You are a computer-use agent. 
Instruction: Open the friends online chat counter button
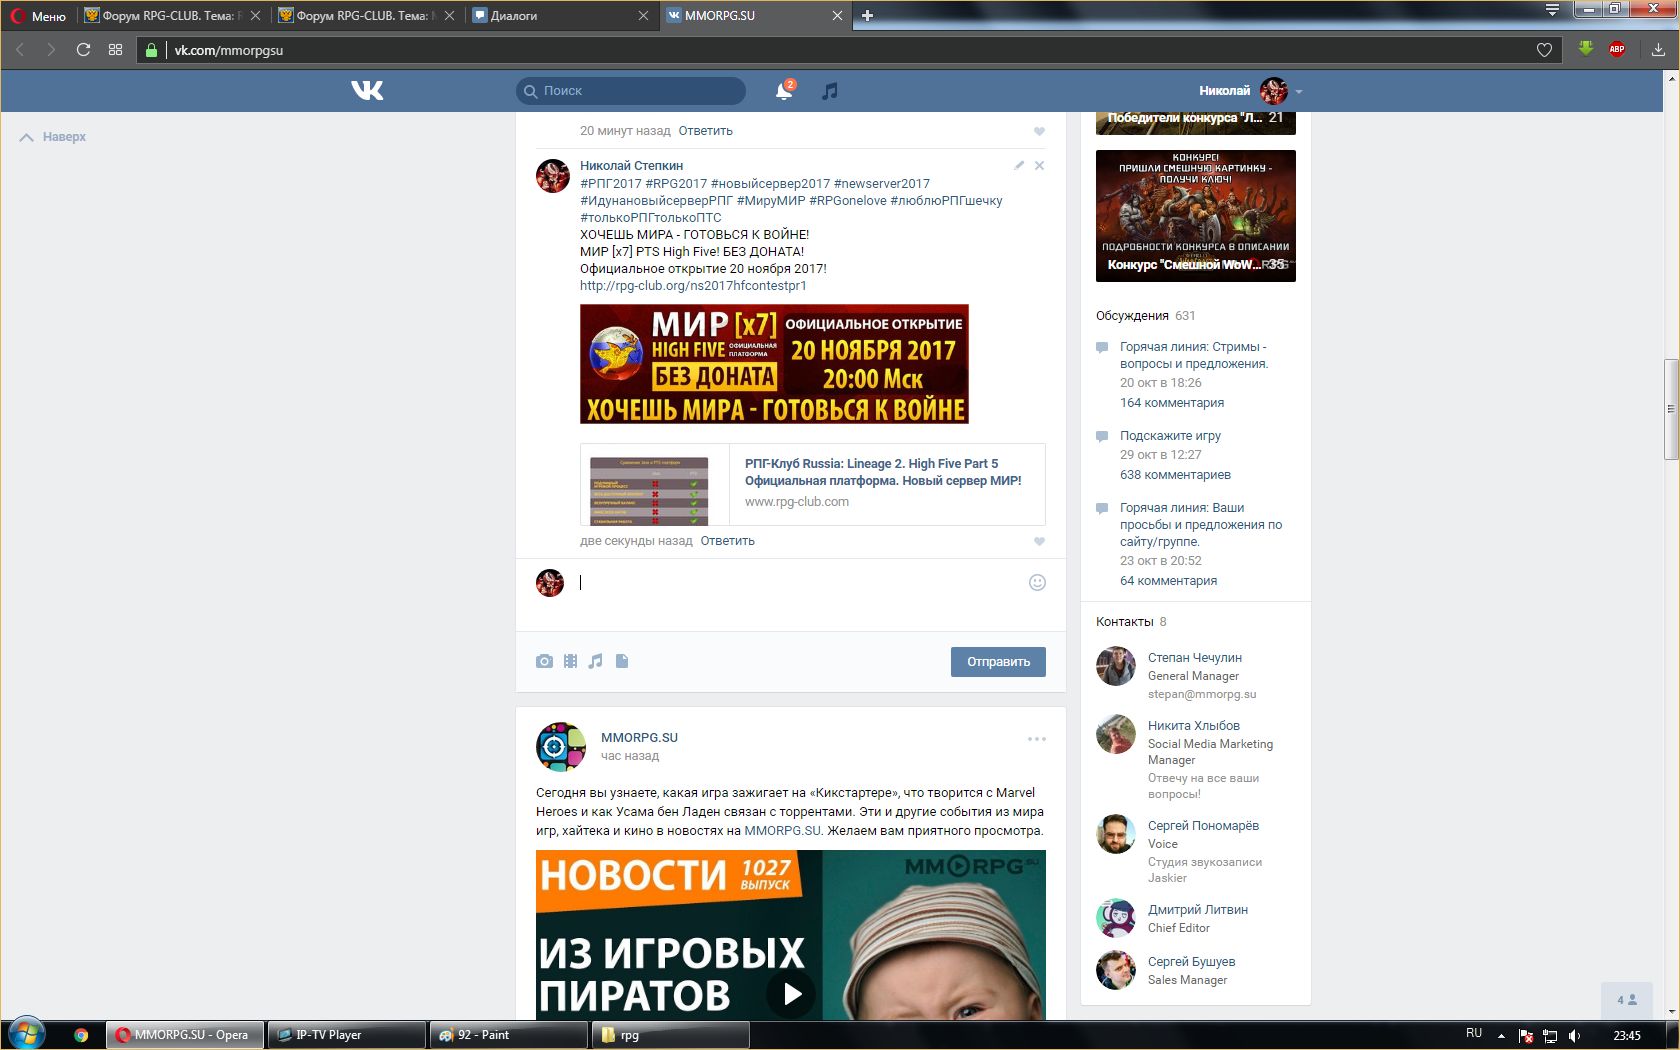coord(1627,1000)
